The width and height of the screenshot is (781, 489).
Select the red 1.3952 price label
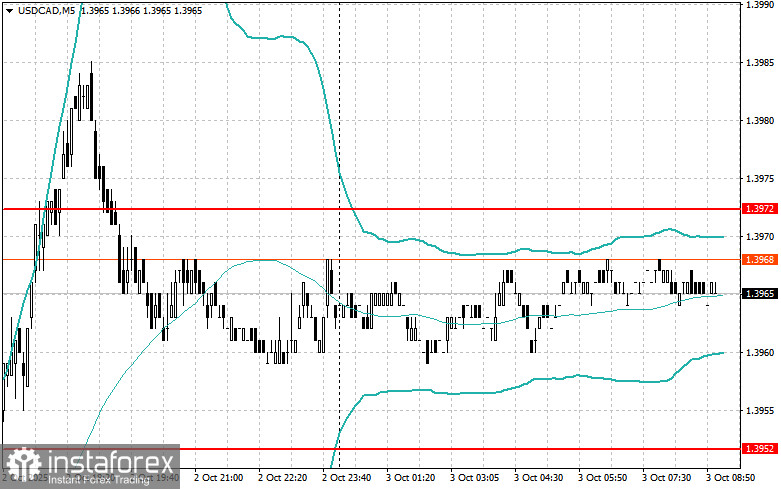coord(760,449)
